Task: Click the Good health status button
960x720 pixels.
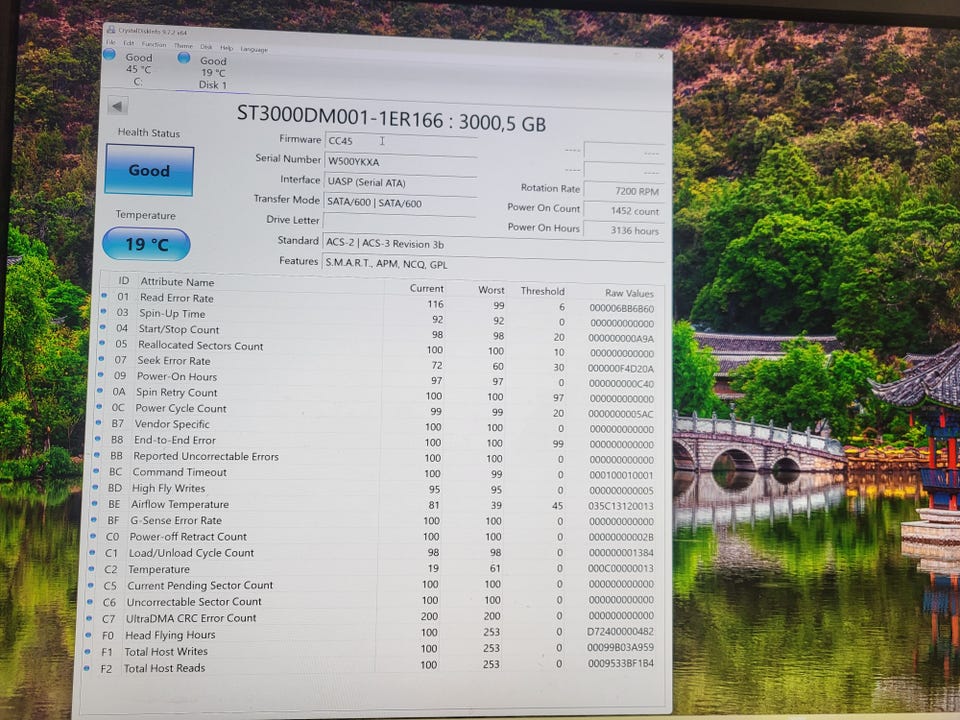Action: tap(149, 170)
